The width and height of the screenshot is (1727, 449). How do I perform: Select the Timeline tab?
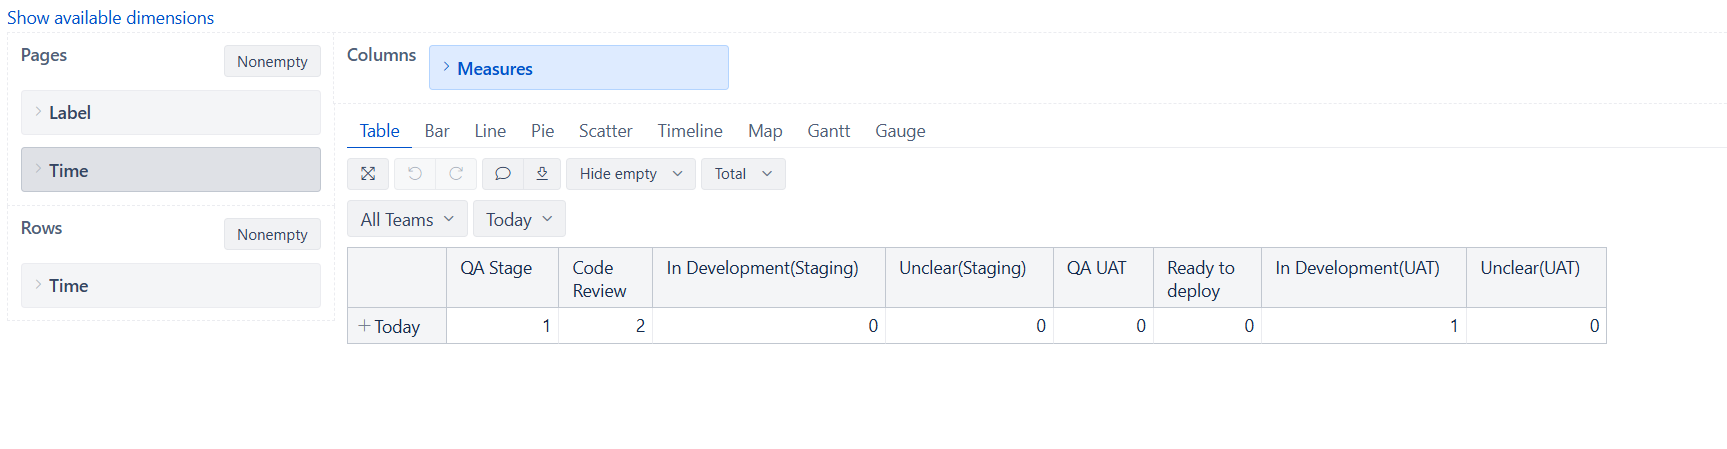(x=690, y=131)
